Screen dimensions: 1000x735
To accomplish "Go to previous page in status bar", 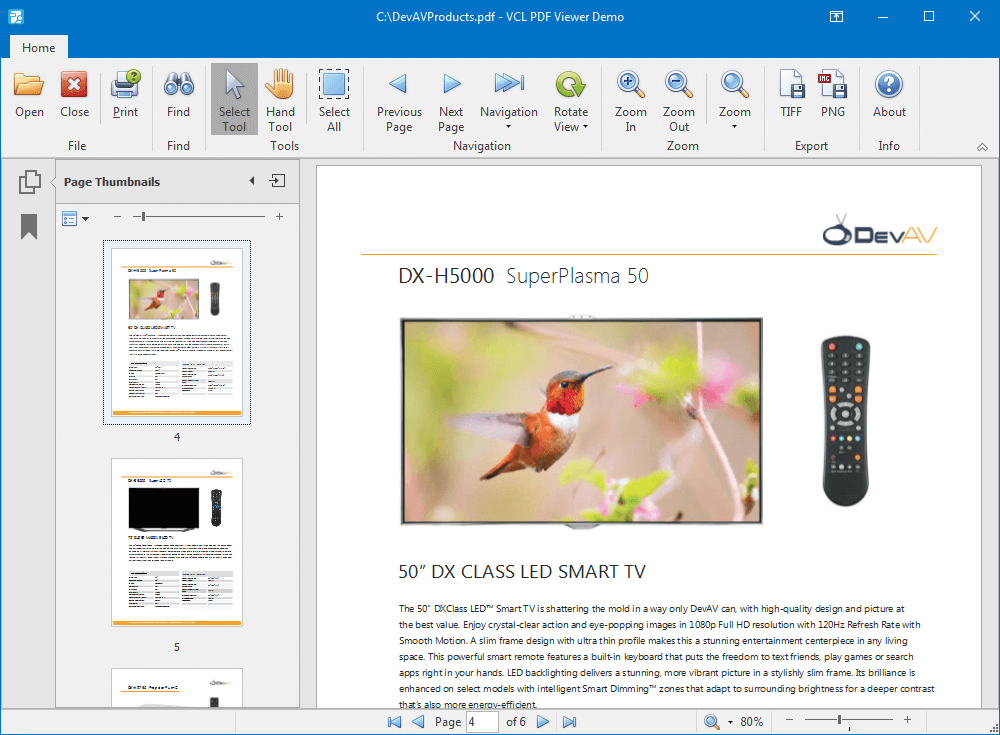I will pos(418,722).
